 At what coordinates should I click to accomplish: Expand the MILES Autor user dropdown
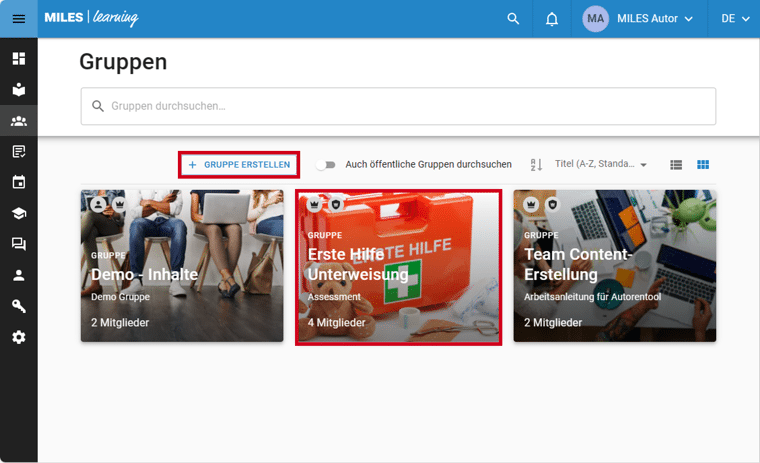639,19
